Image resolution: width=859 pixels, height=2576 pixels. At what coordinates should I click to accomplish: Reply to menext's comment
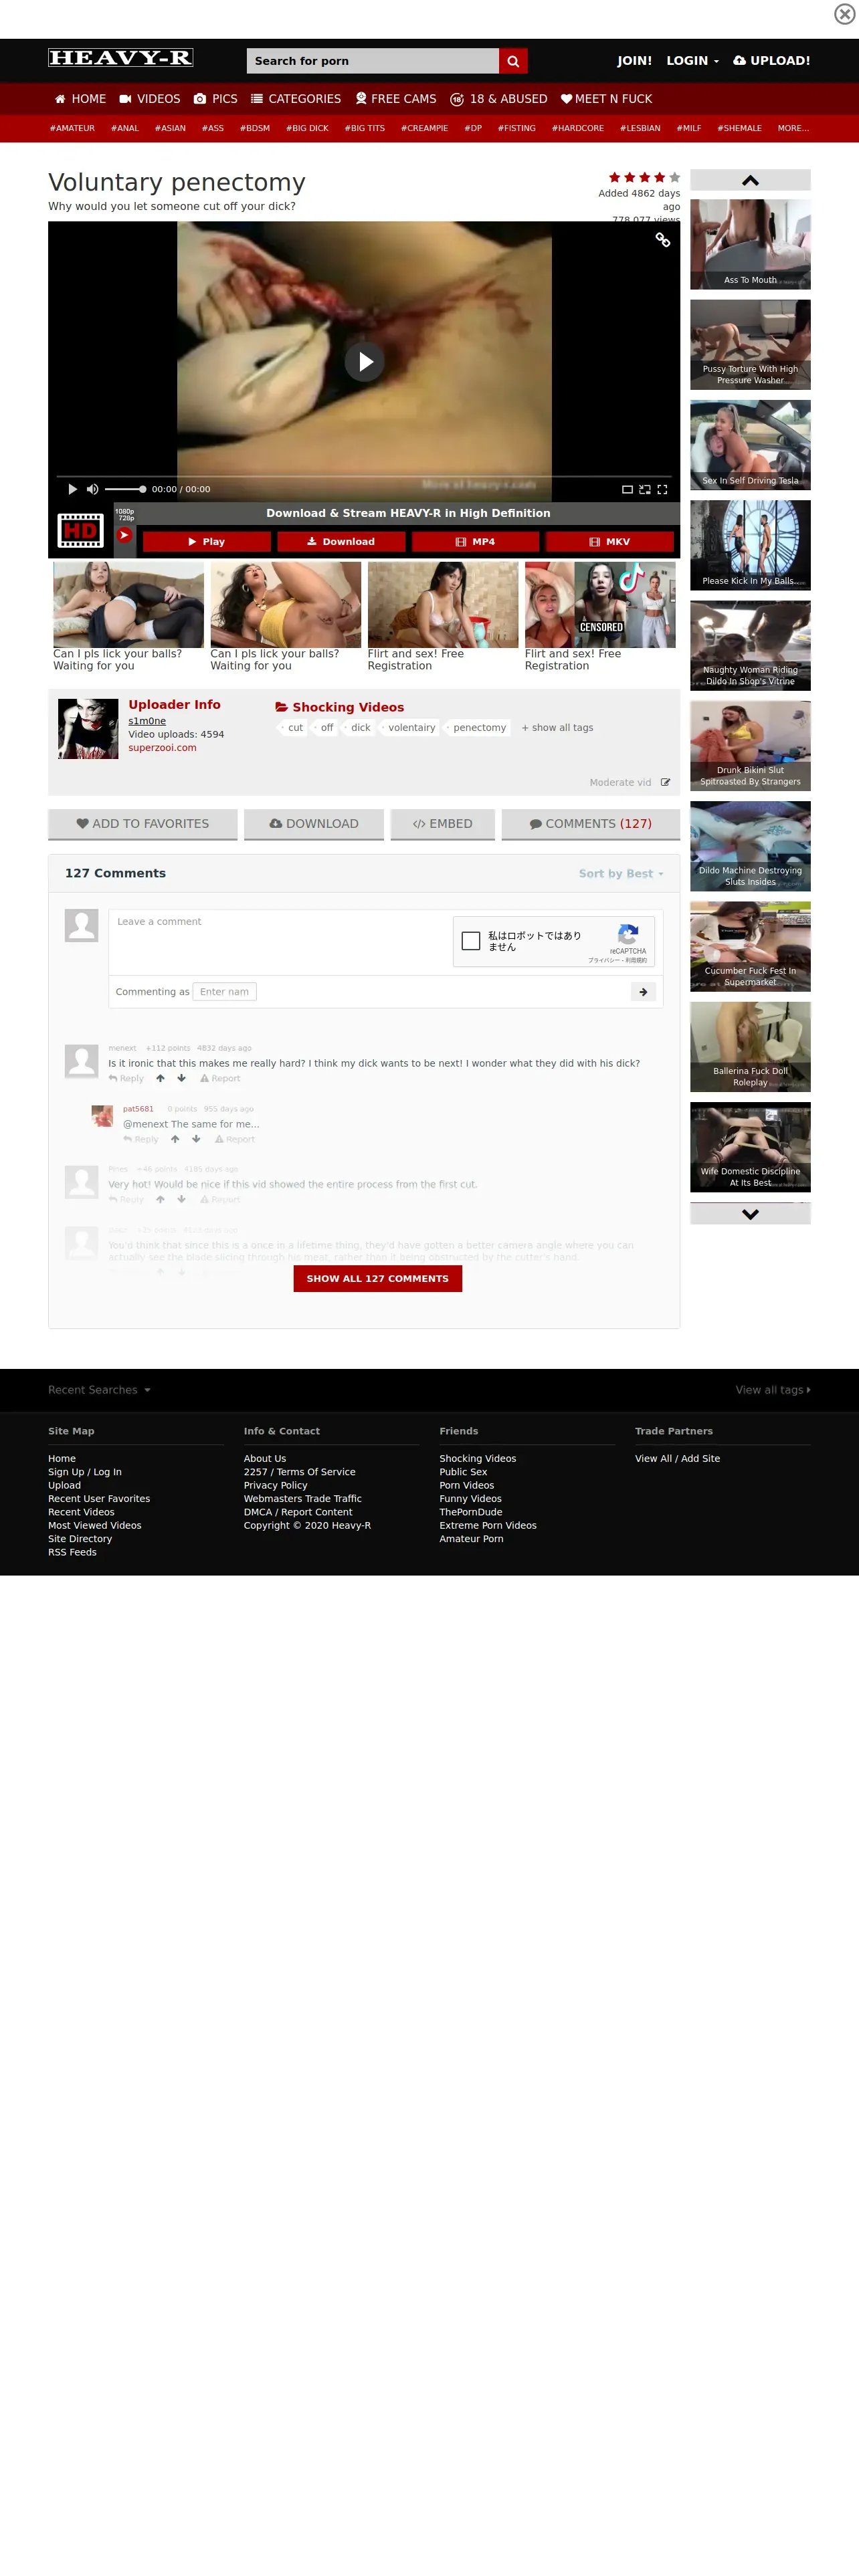(x=126, y=1079)
